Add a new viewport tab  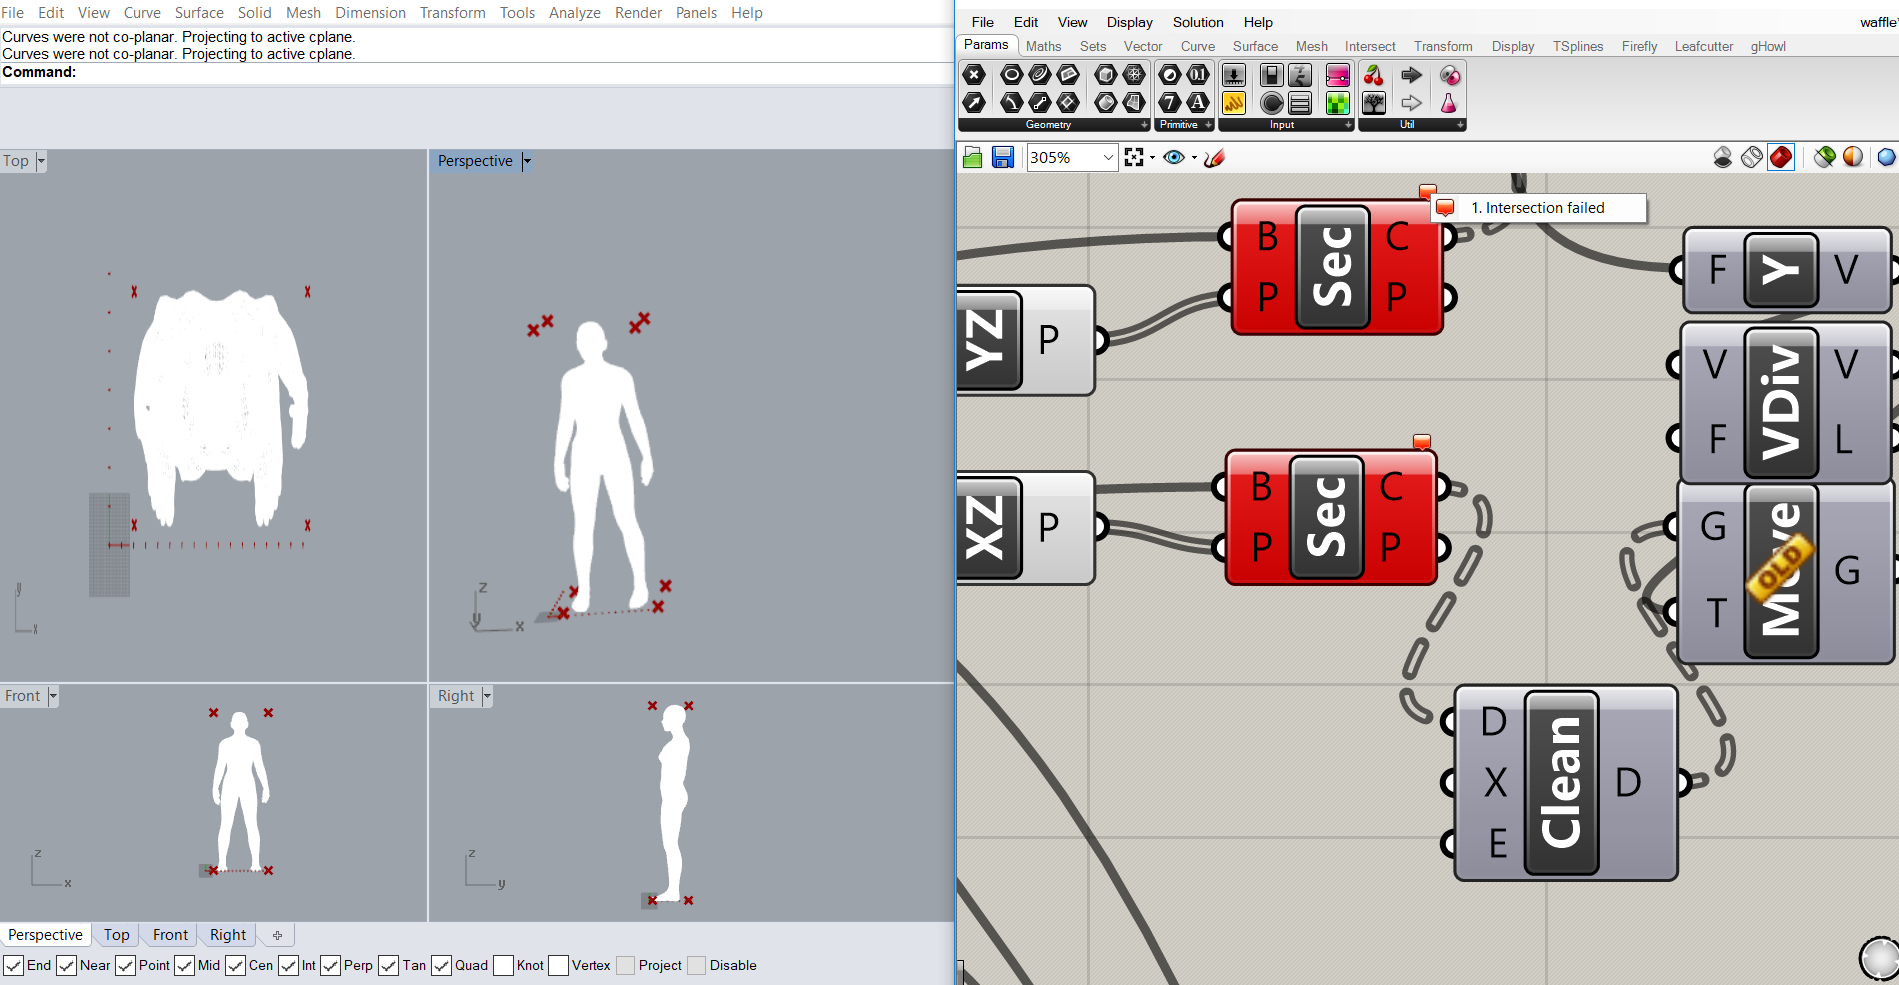pyautogui.click(x=277, y=935)
